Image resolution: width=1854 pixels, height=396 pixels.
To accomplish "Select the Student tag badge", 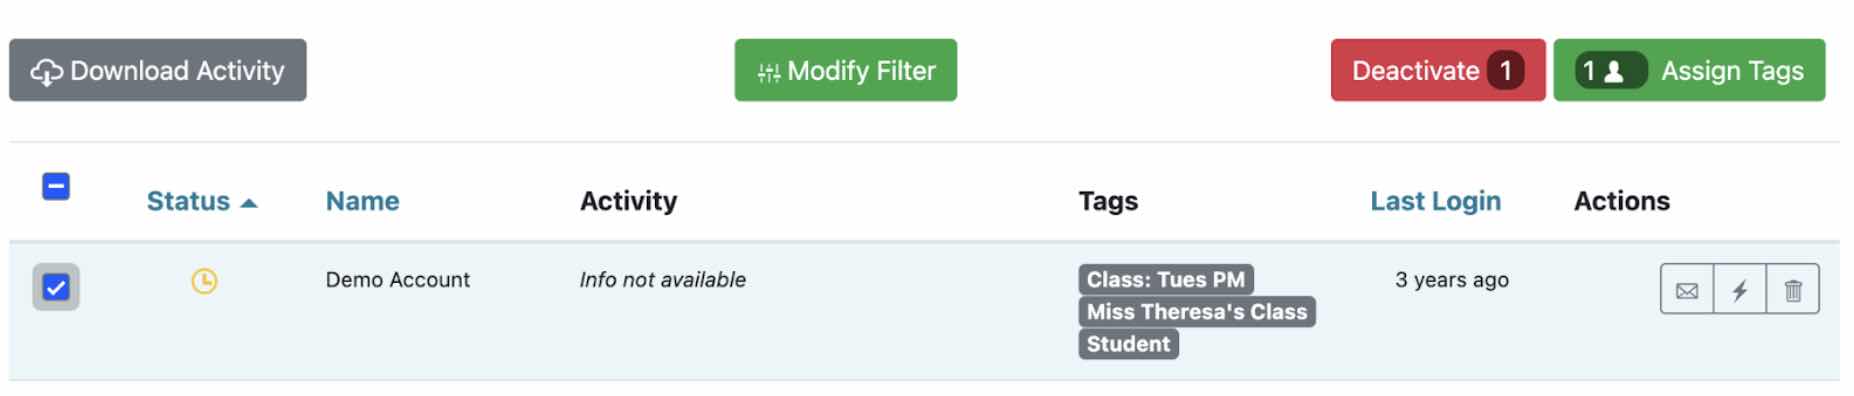I will click(x=1128, y=343).
